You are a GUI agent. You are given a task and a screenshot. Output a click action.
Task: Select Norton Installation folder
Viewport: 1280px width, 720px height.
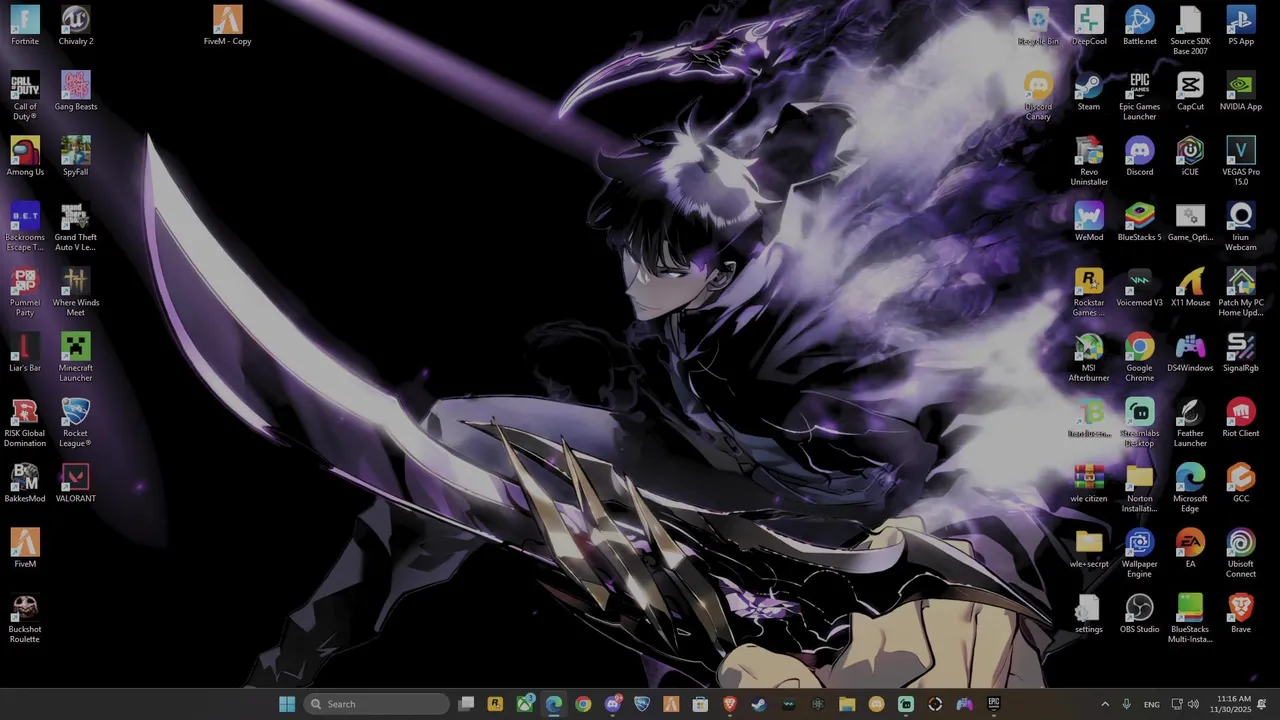click(1140, 488)
